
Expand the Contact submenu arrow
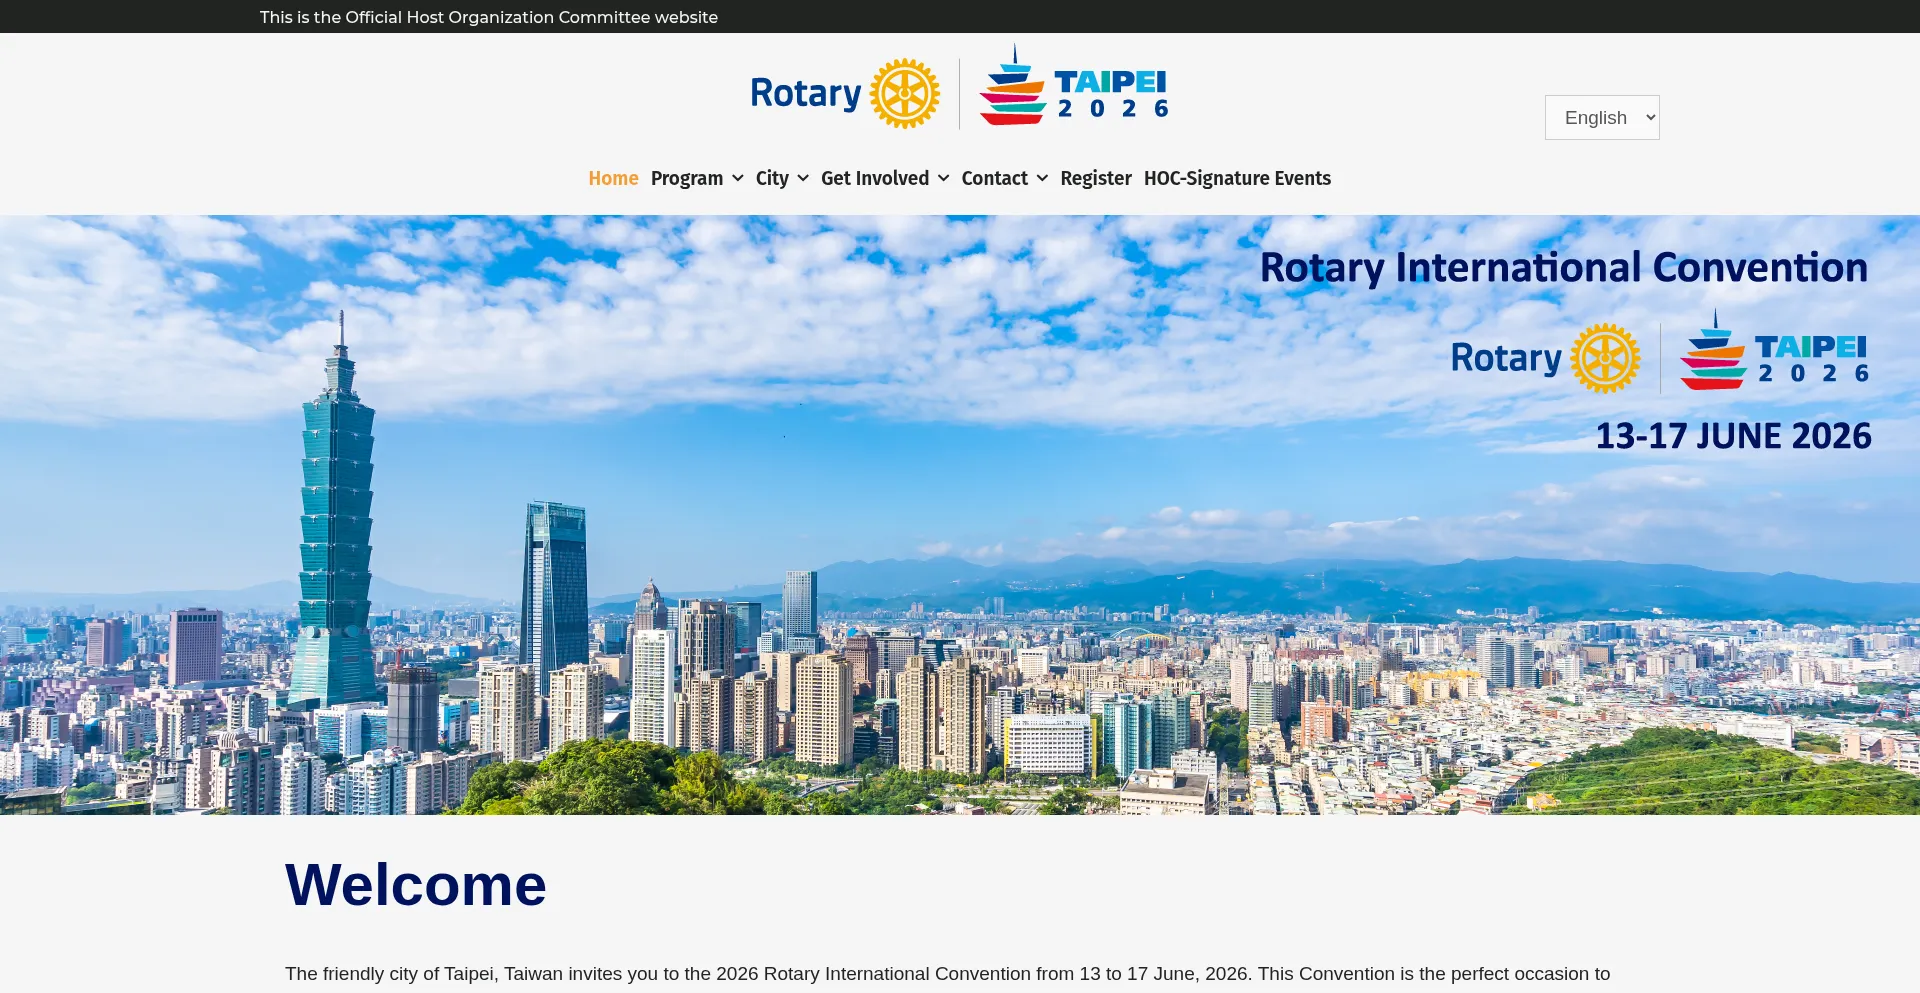pyautogui.click(x=1042, y=178)
